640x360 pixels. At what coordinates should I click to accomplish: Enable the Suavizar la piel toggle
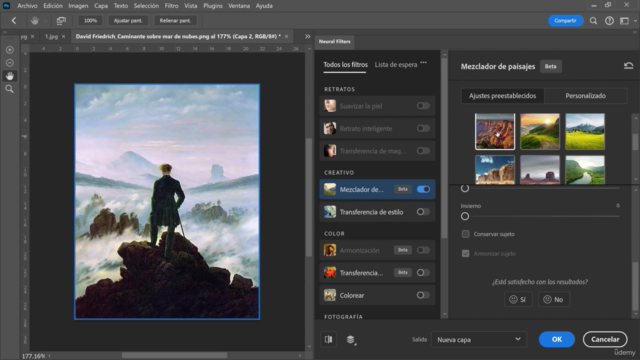coord(423,106)
